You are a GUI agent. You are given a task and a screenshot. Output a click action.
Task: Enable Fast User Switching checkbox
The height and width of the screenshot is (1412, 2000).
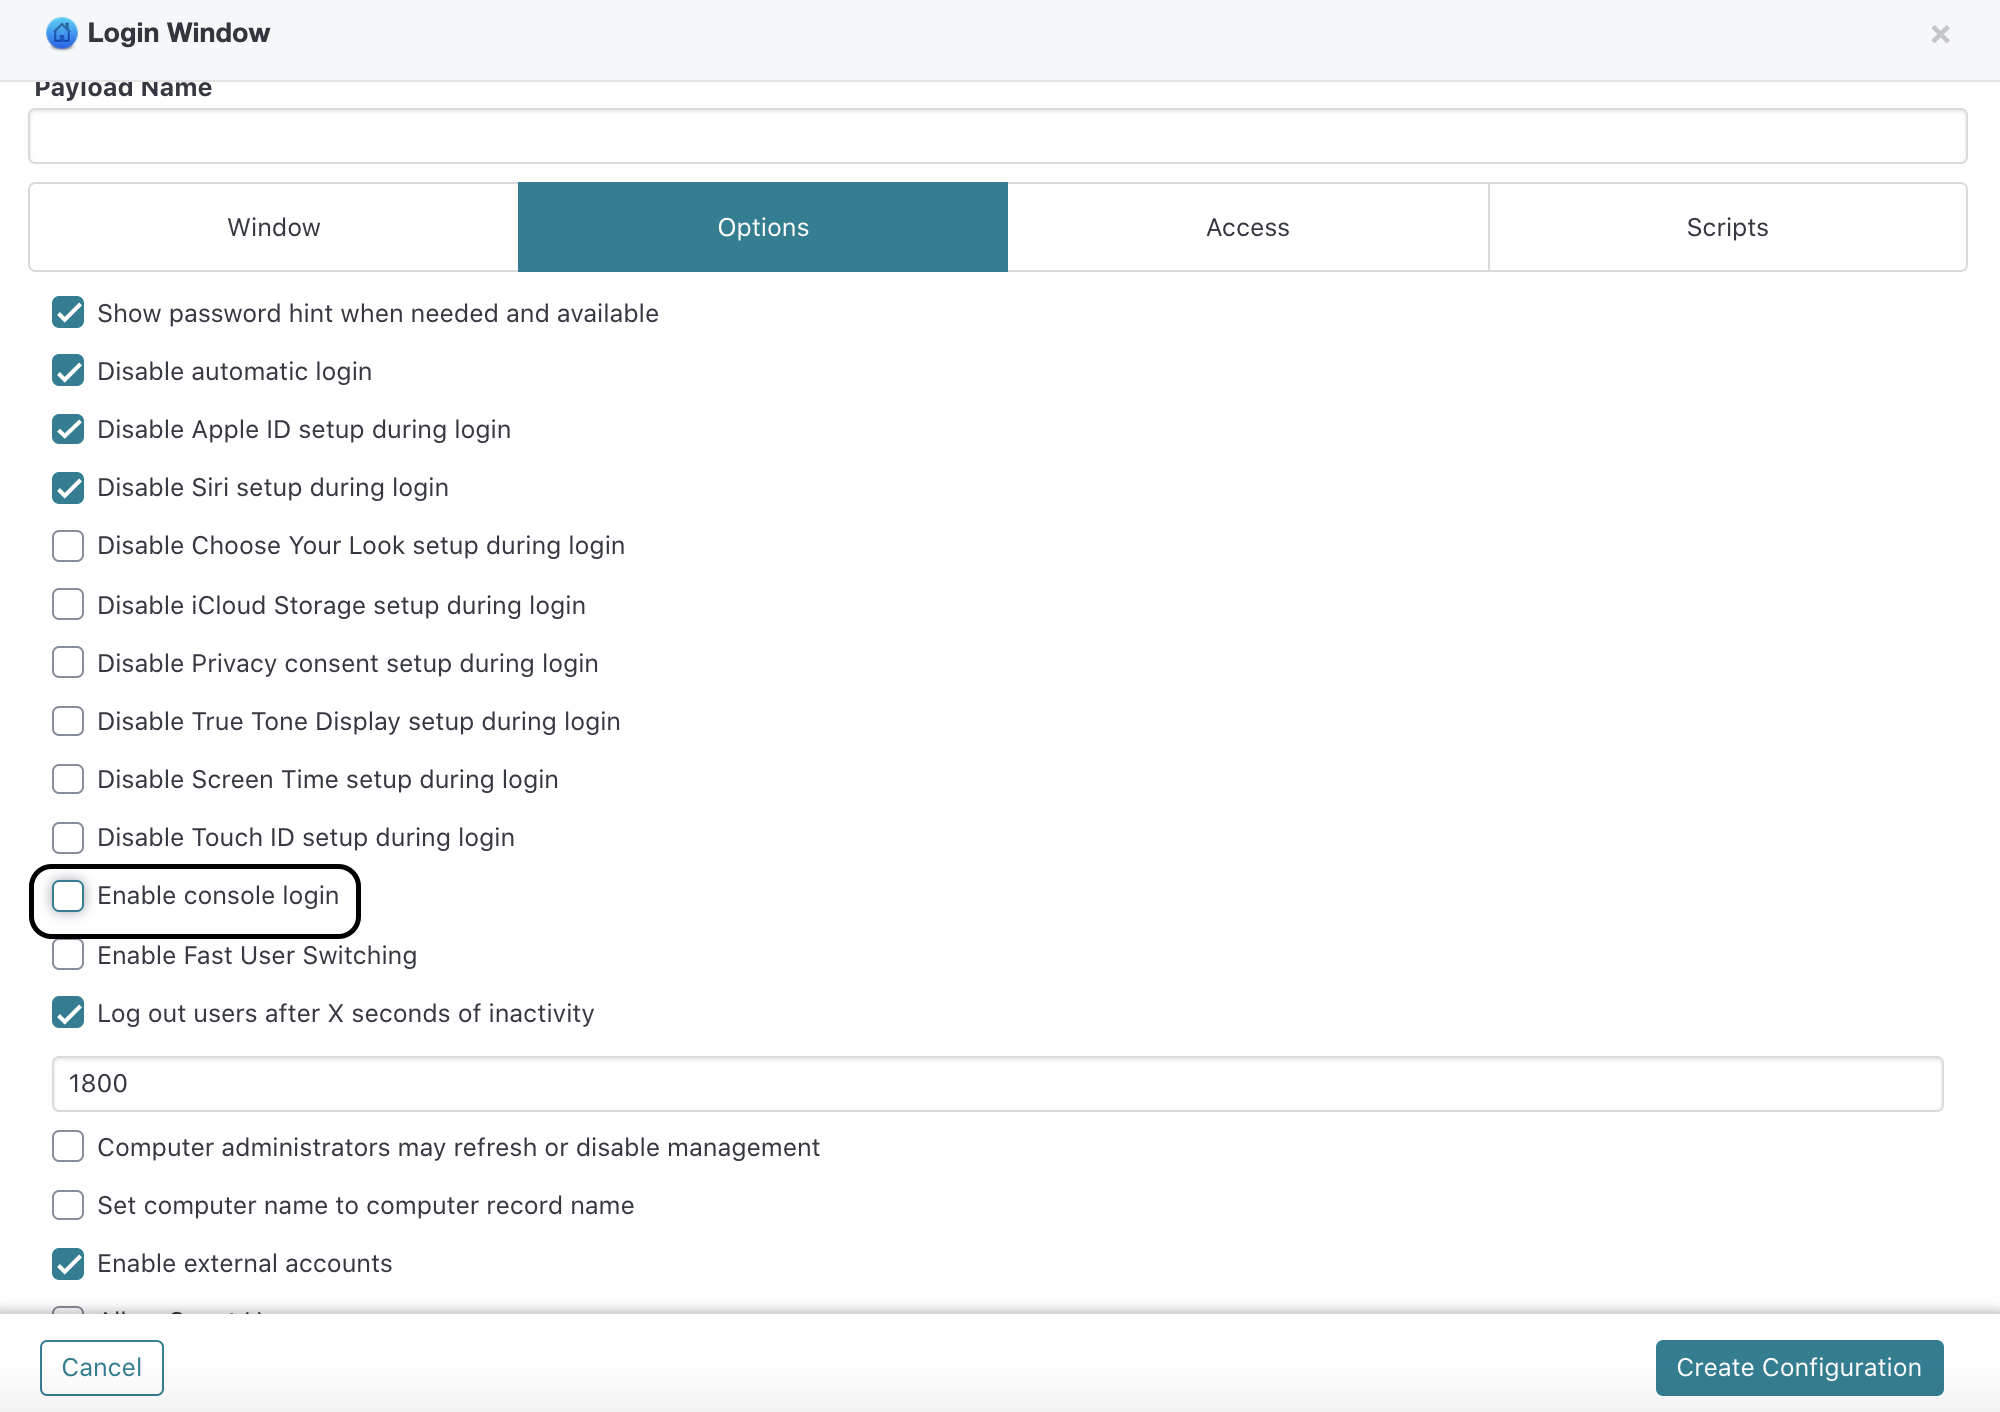(68, 955)
